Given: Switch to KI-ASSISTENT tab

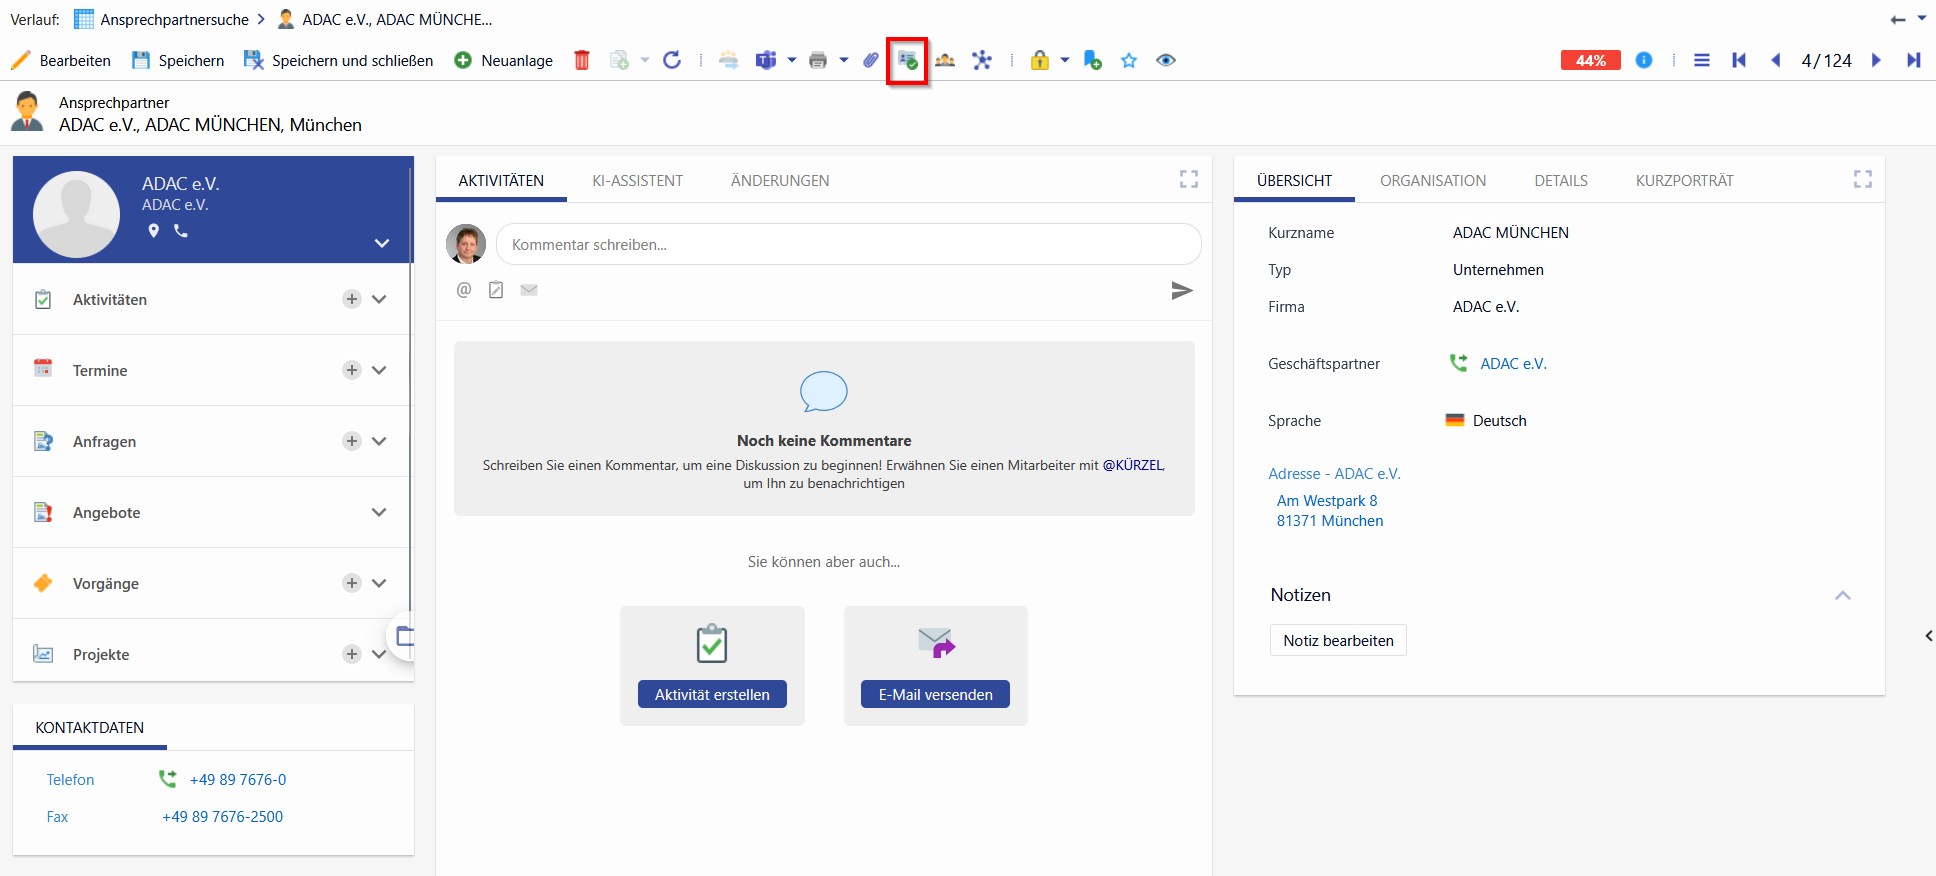Looking at the screenshot, I should (x=638, y=181).
